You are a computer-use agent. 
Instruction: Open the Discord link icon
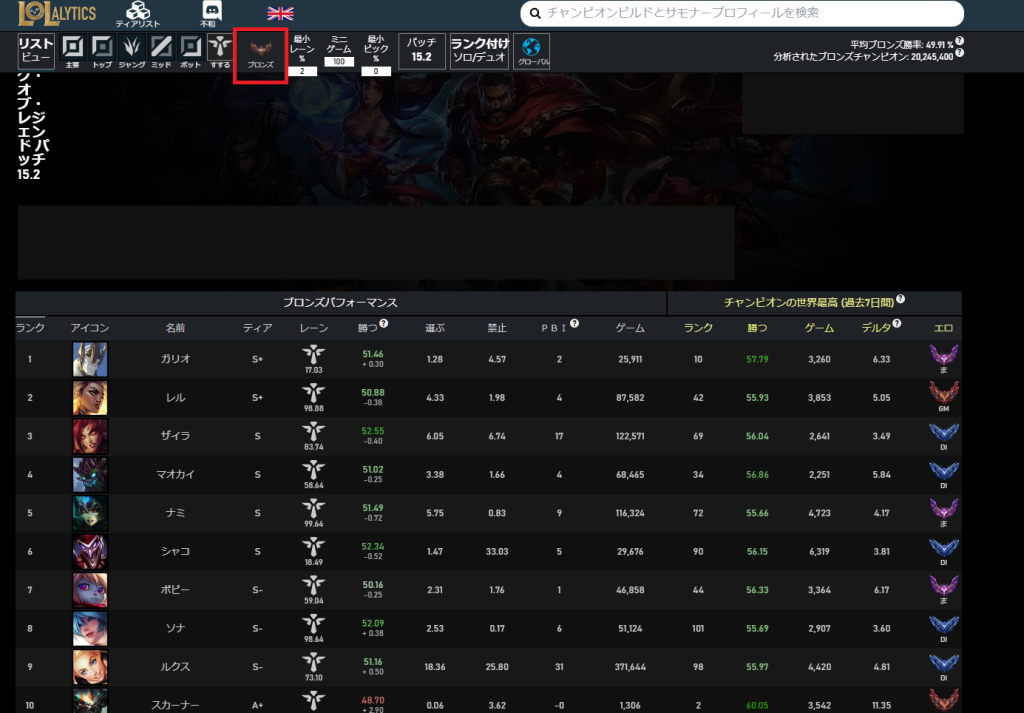tap(210, 14)
